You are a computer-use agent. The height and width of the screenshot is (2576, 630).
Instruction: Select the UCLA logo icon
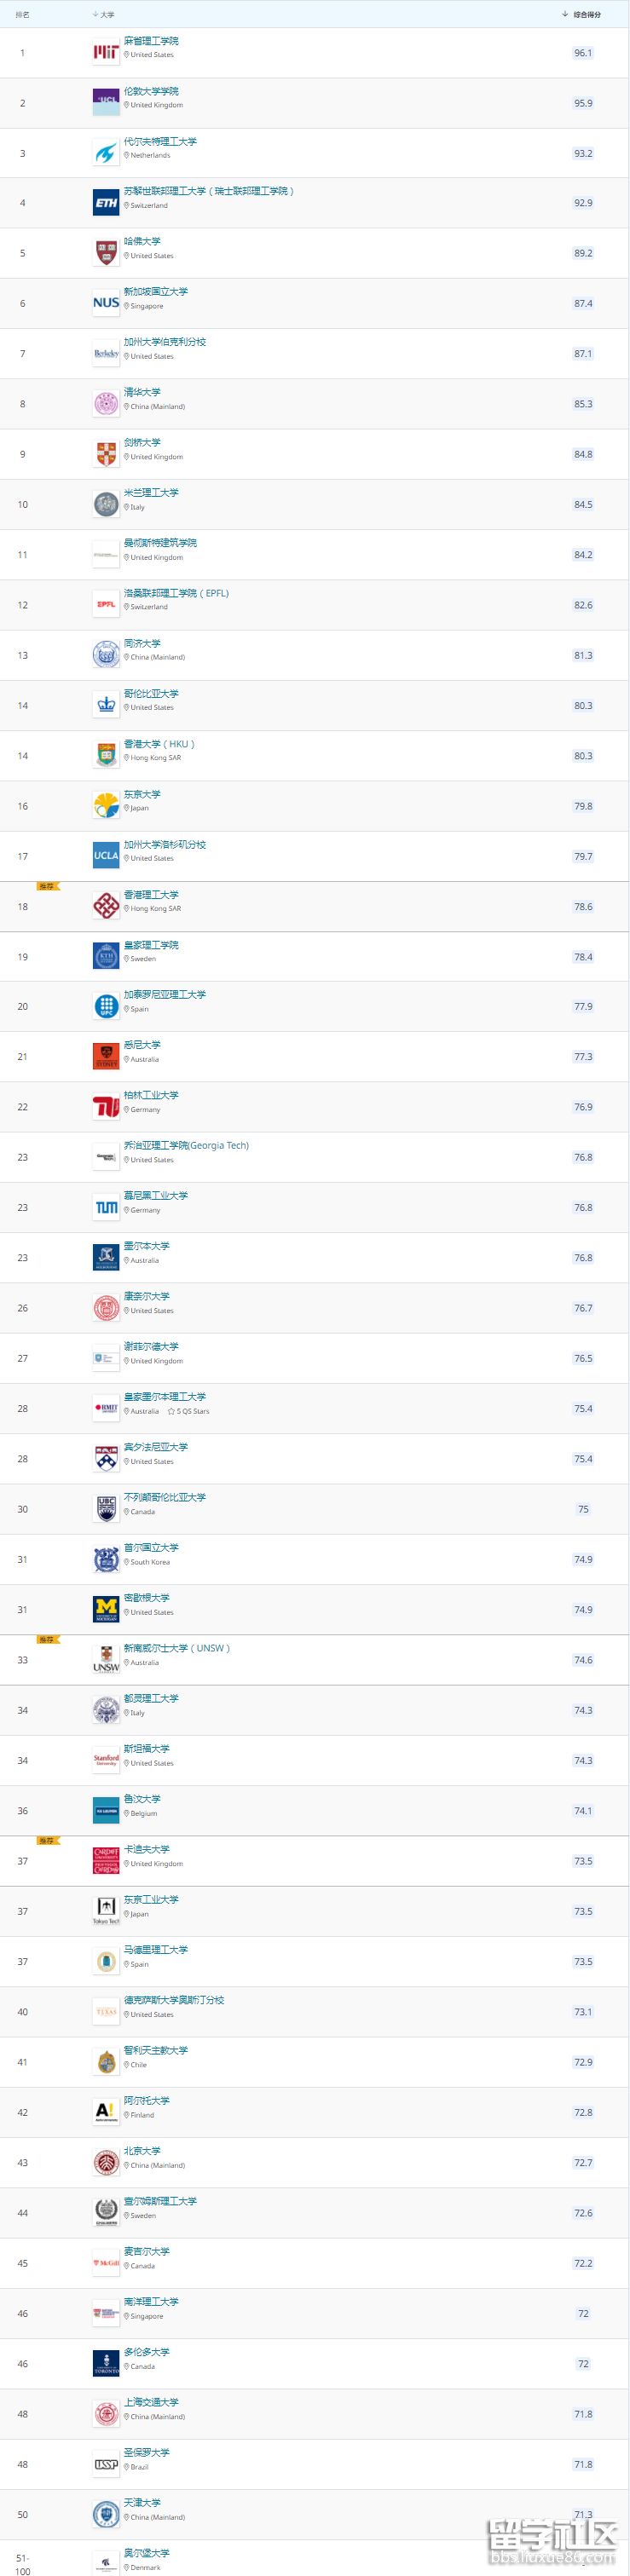[x=106, y=856]
